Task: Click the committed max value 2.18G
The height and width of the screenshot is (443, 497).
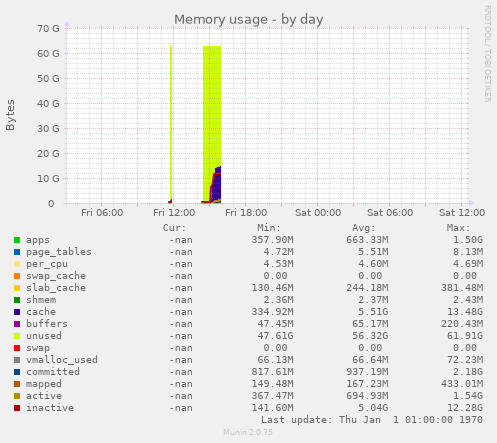Action: click(468, 372)
